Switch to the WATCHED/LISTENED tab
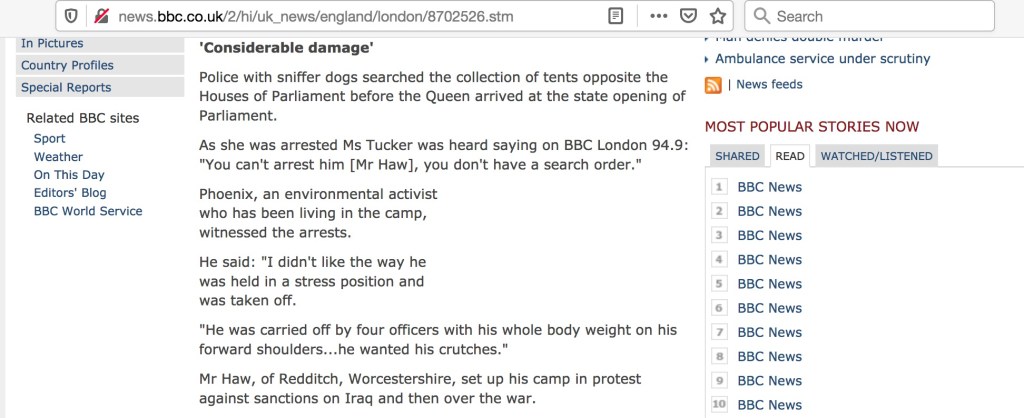 pyautogui.click(x=876, y=156)
